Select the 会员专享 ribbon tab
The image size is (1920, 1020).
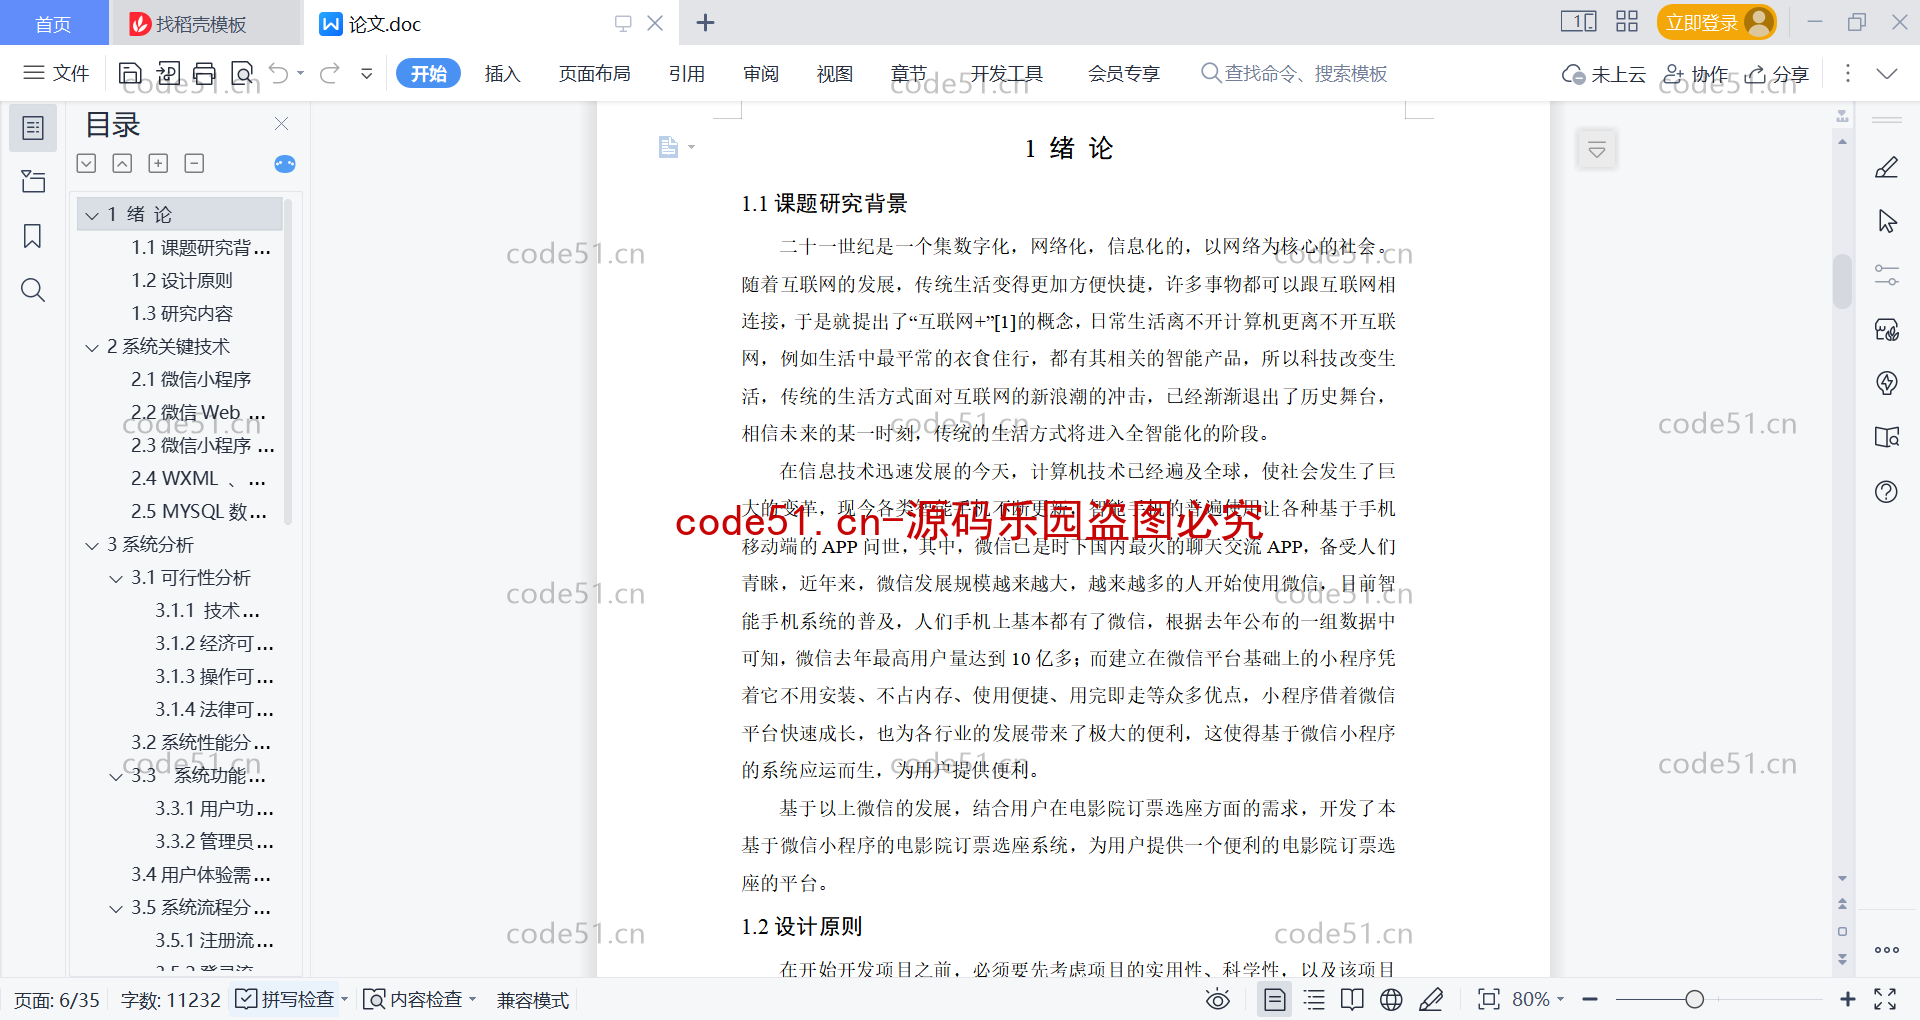(x=1124, y=73)
